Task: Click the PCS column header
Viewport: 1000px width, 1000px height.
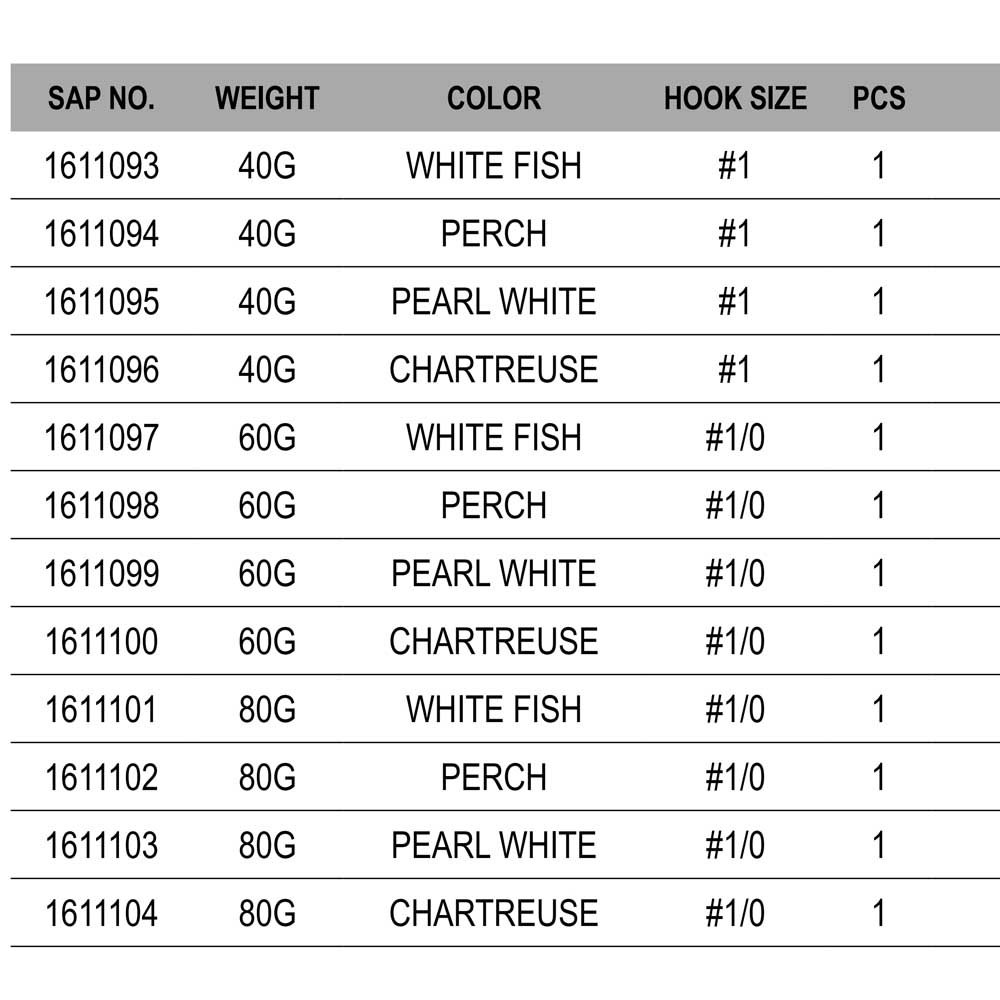Action: pyautogui.click(x=879, y=98)
